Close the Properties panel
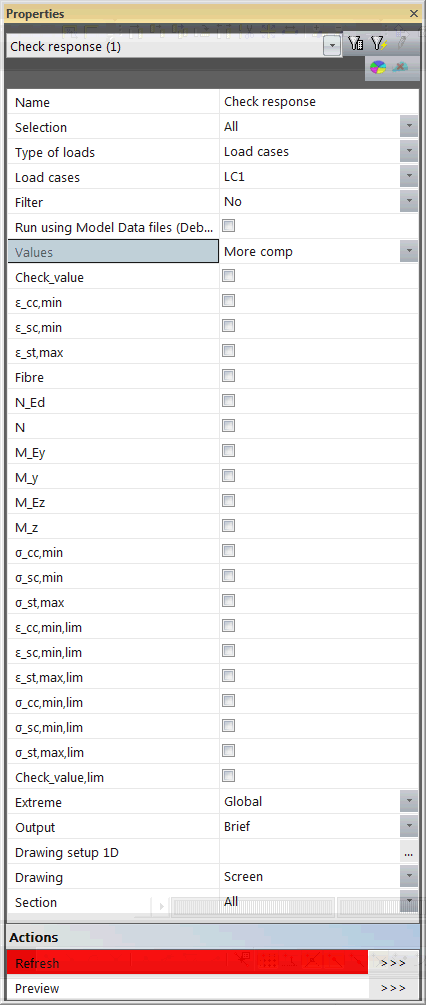This screenshot has height=1005, width=426. (414, 13)
